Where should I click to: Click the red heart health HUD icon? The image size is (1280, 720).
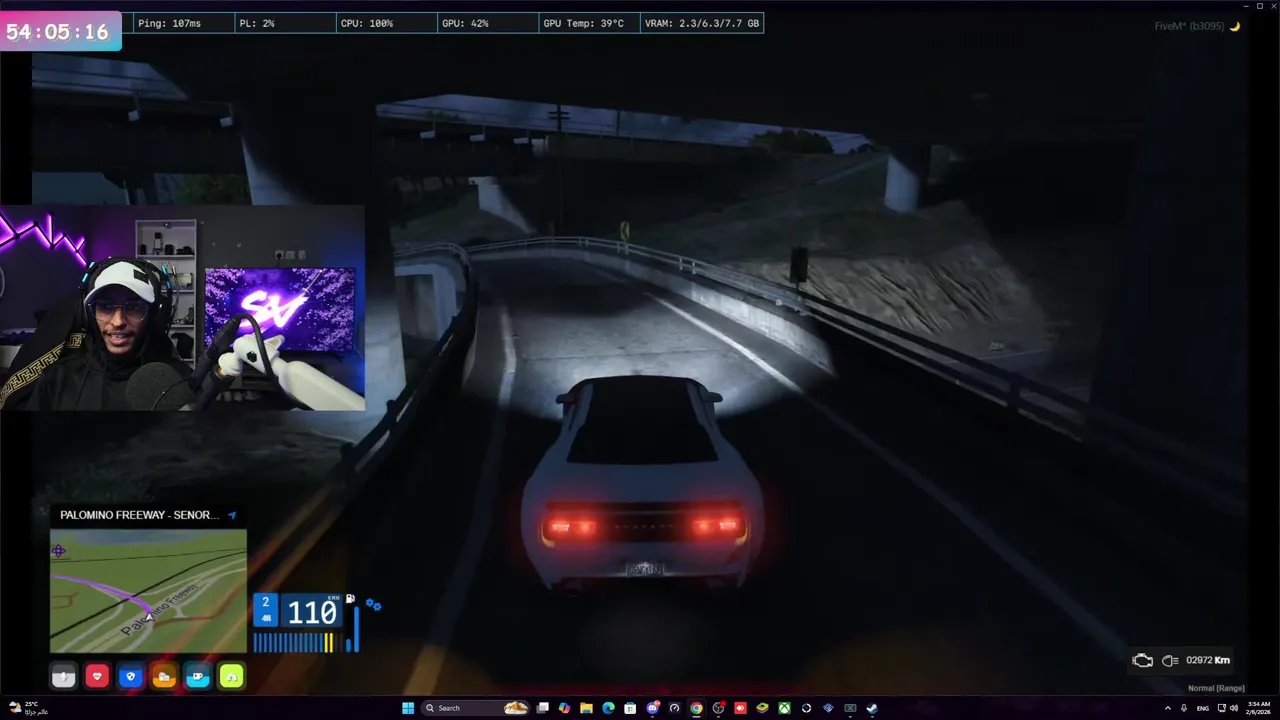click(x=97, y=677)
